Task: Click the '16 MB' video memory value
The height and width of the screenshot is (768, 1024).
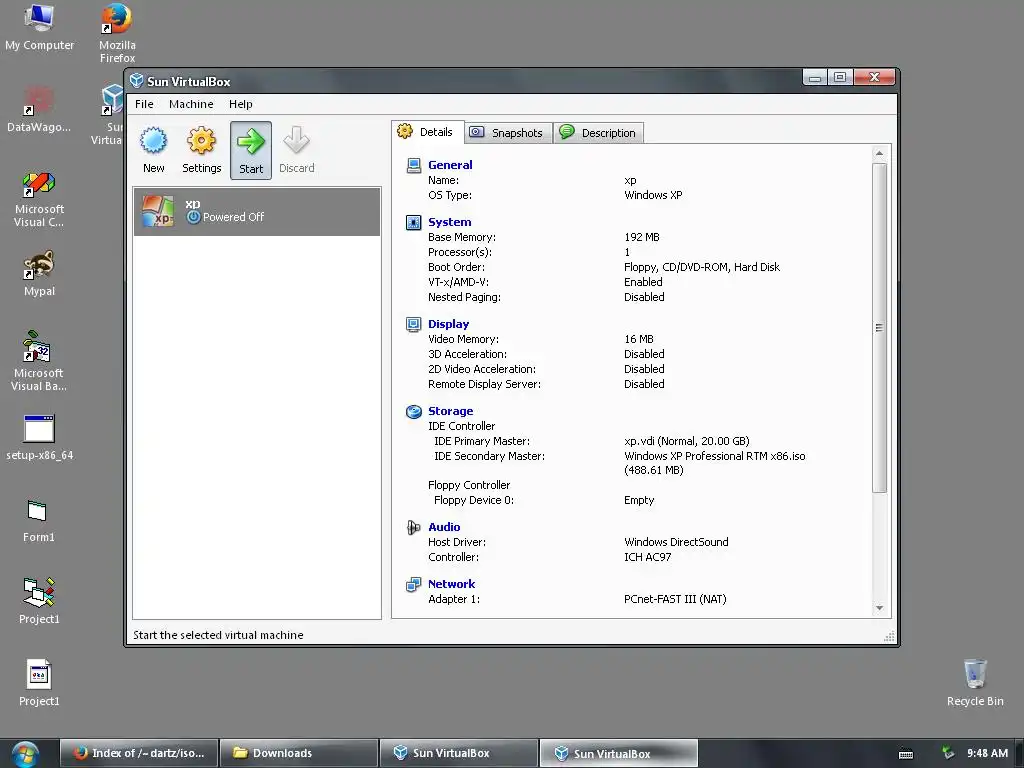Action: click(639, 339)
